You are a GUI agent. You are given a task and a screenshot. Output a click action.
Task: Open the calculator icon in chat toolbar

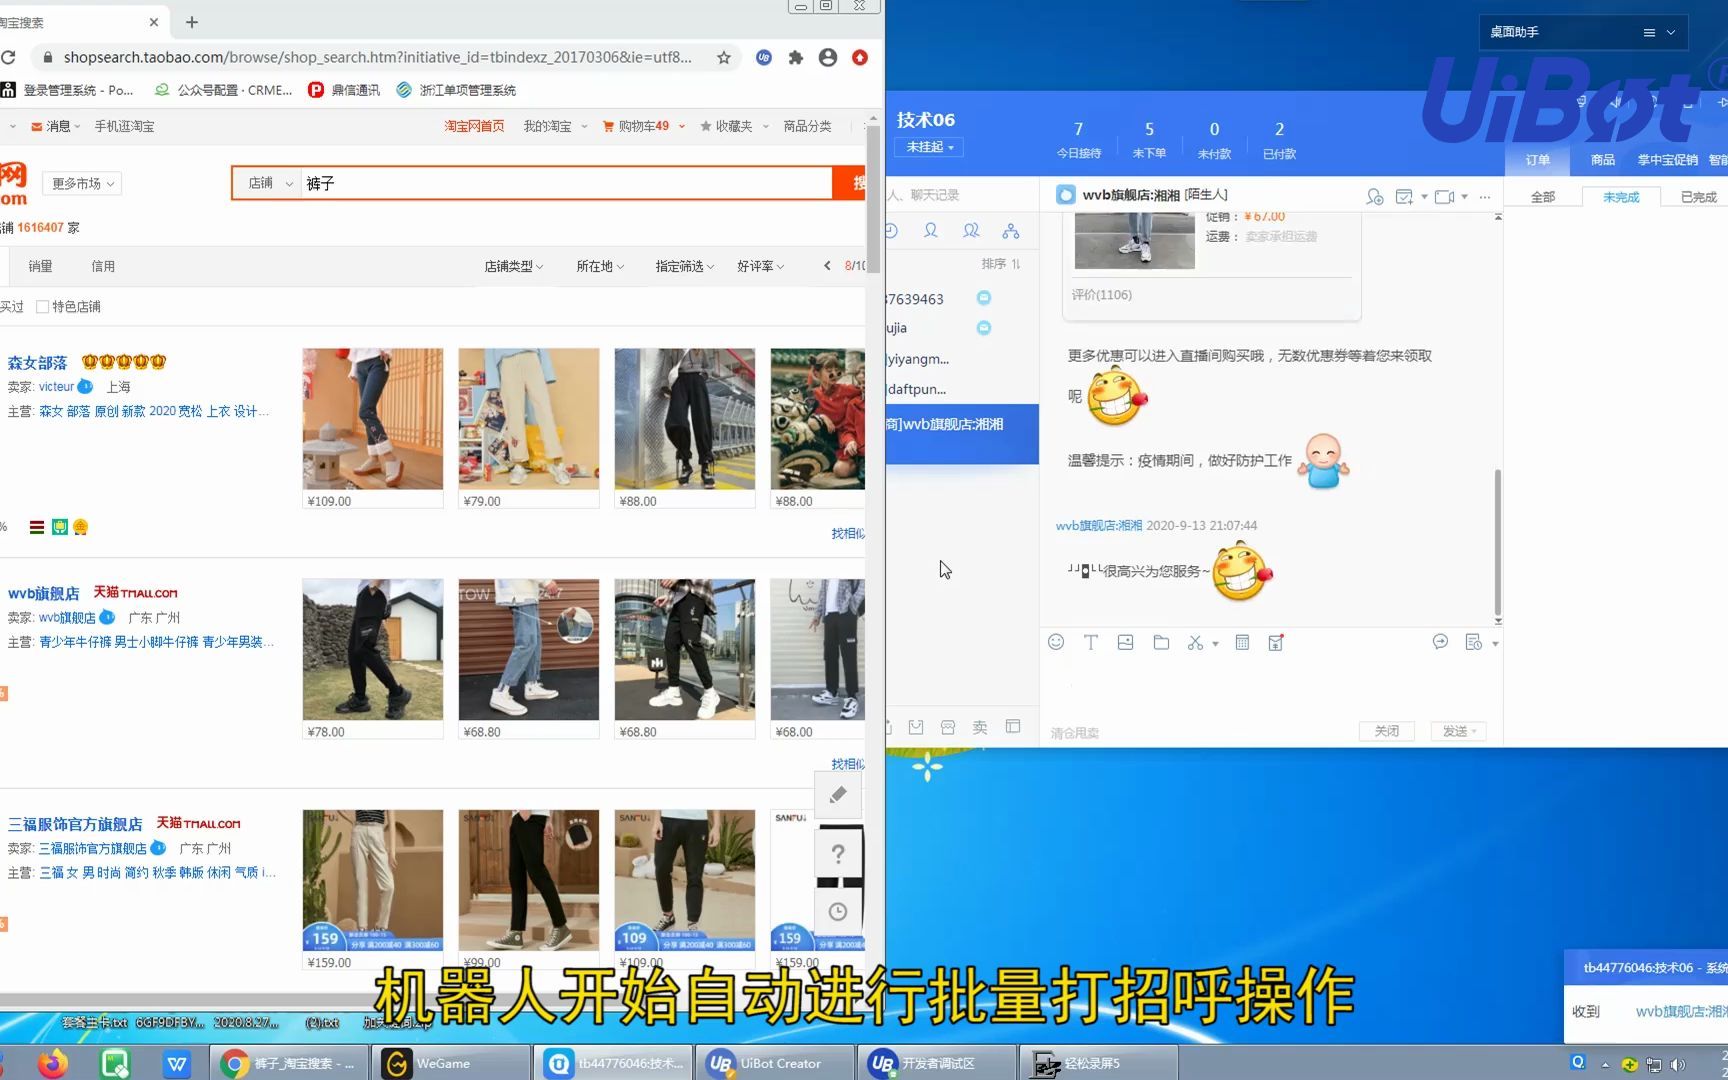click(x=1242, y=642)
